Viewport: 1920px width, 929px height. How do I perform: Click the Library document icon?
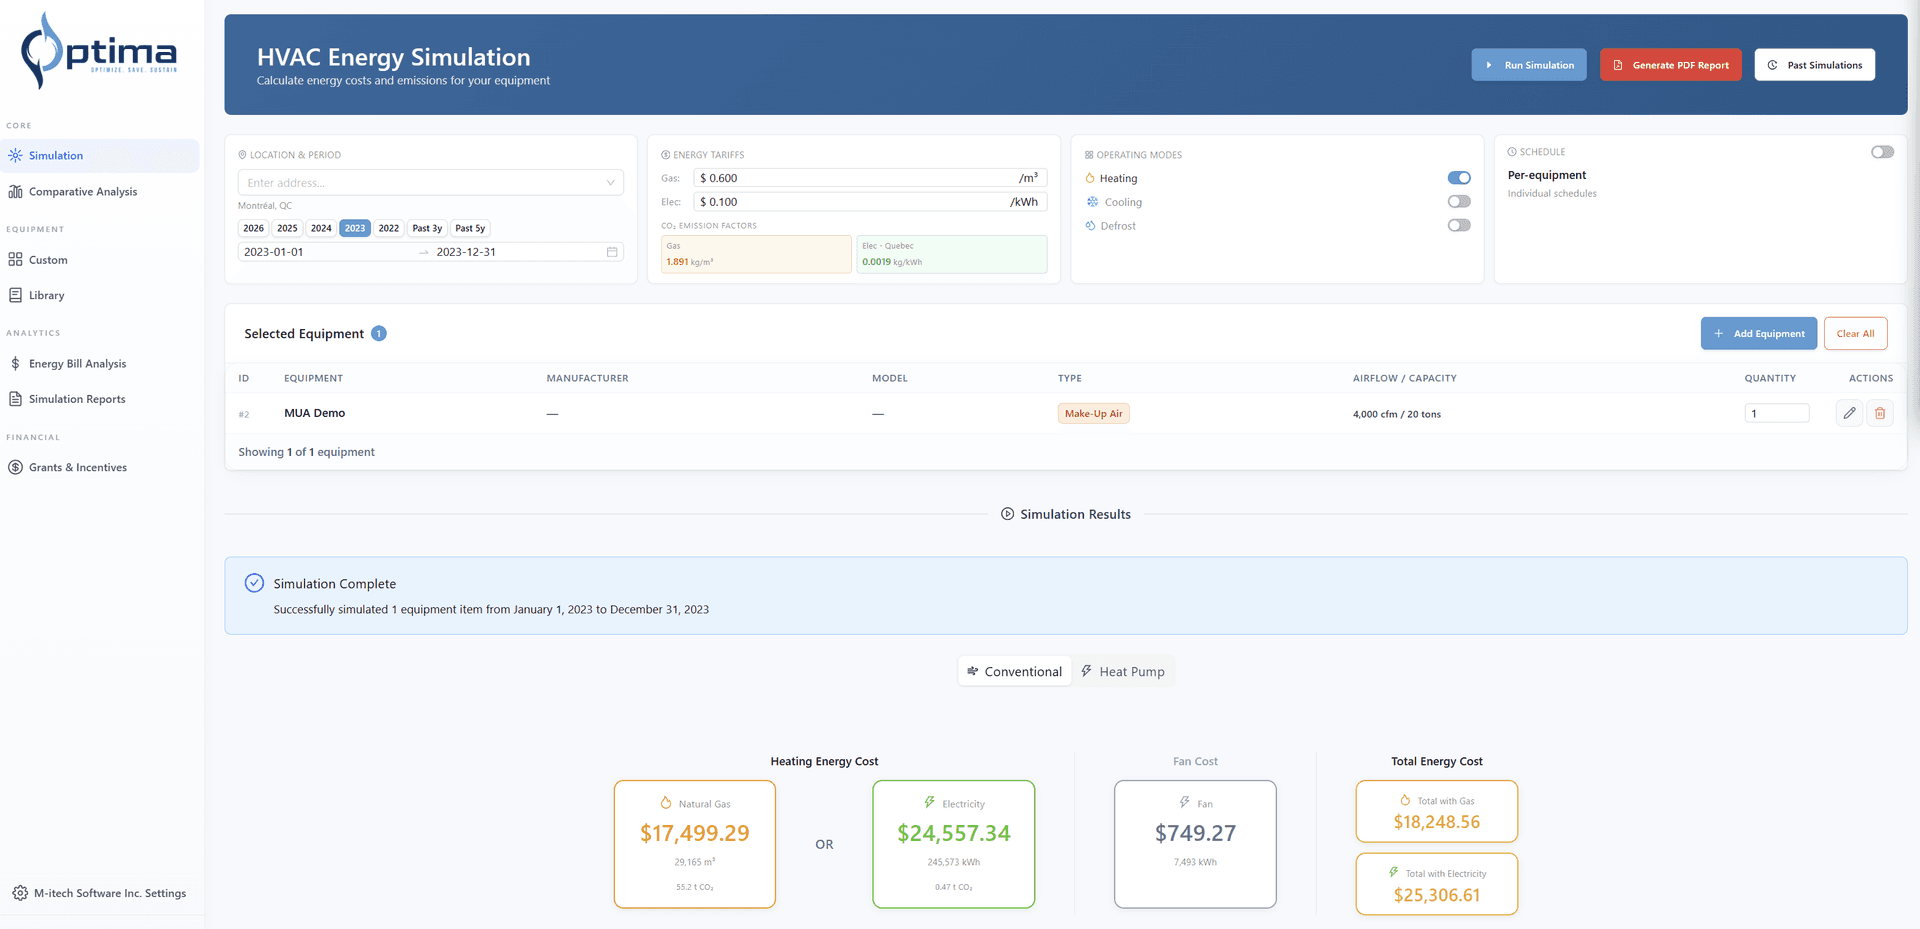coord(16,295)
